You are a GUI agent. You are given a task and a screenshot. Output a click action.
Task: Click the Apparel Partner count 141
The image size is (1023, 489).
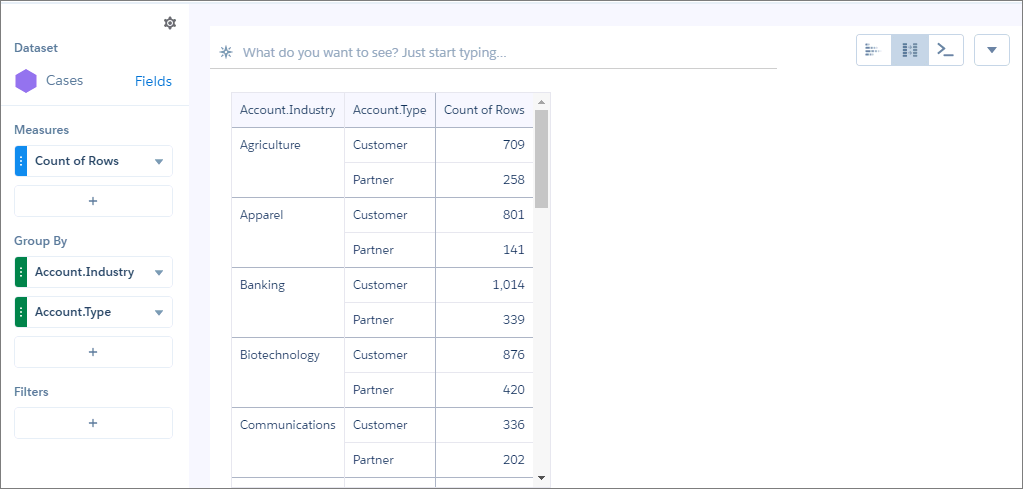coord(484,250)
